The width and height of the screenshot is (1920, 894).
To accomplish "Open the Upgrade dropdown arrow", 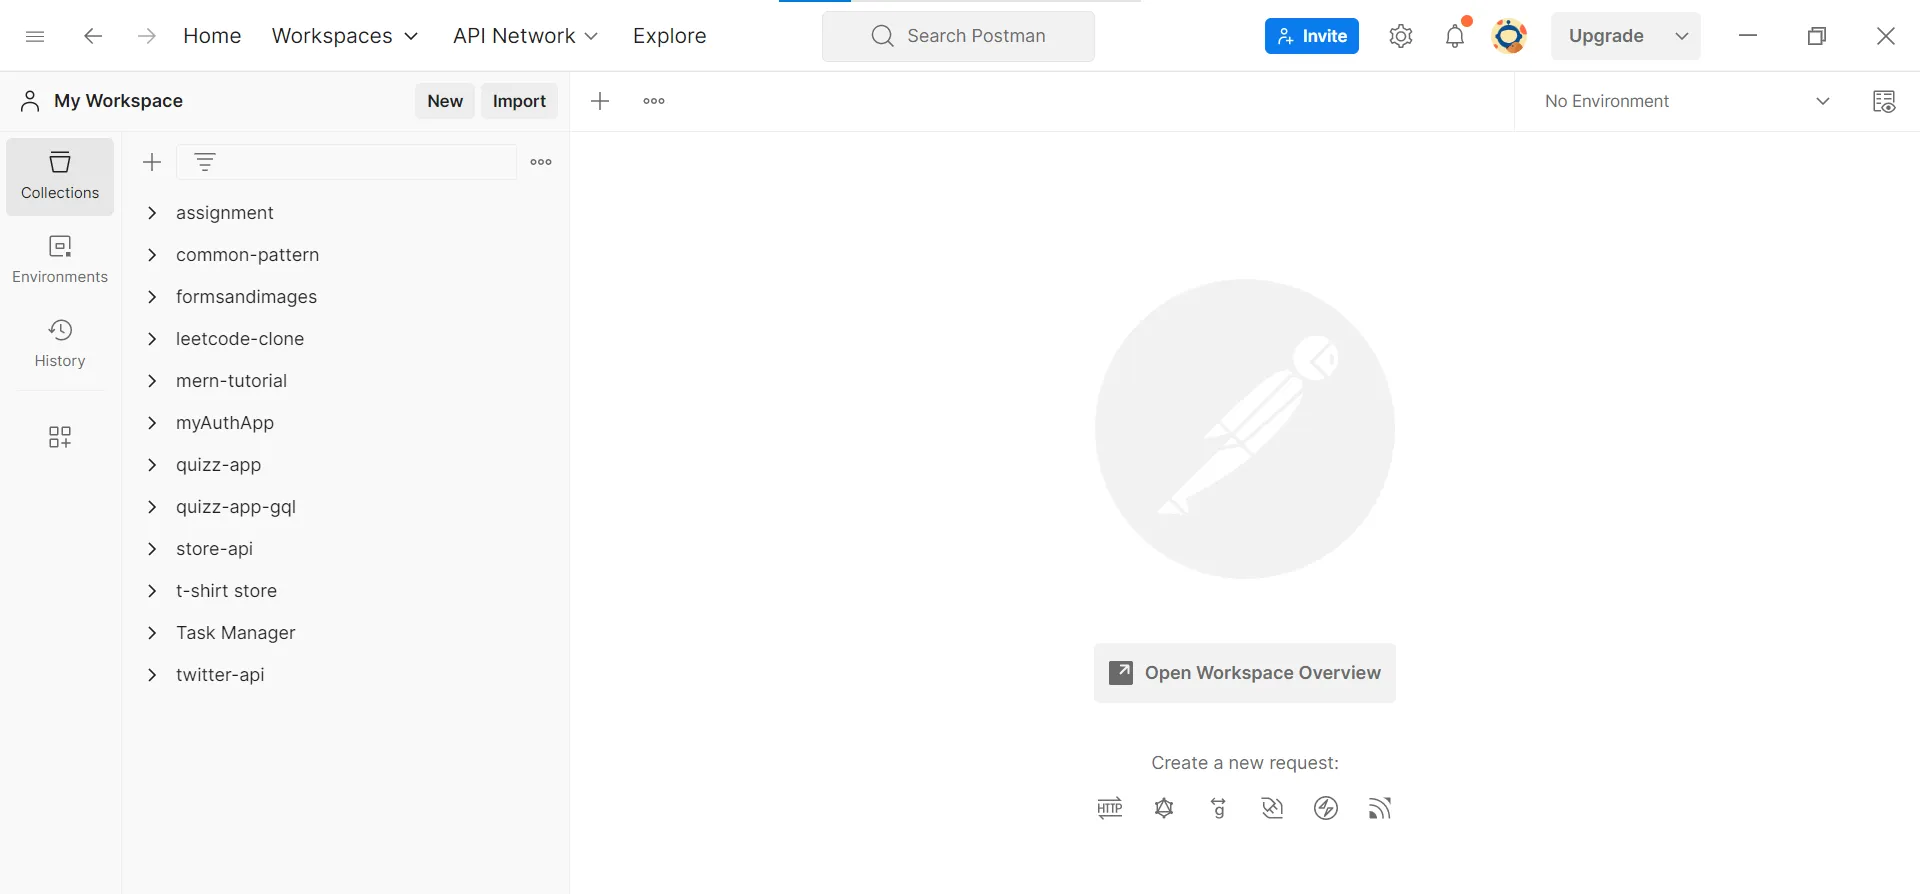I will pos(1682,36).
